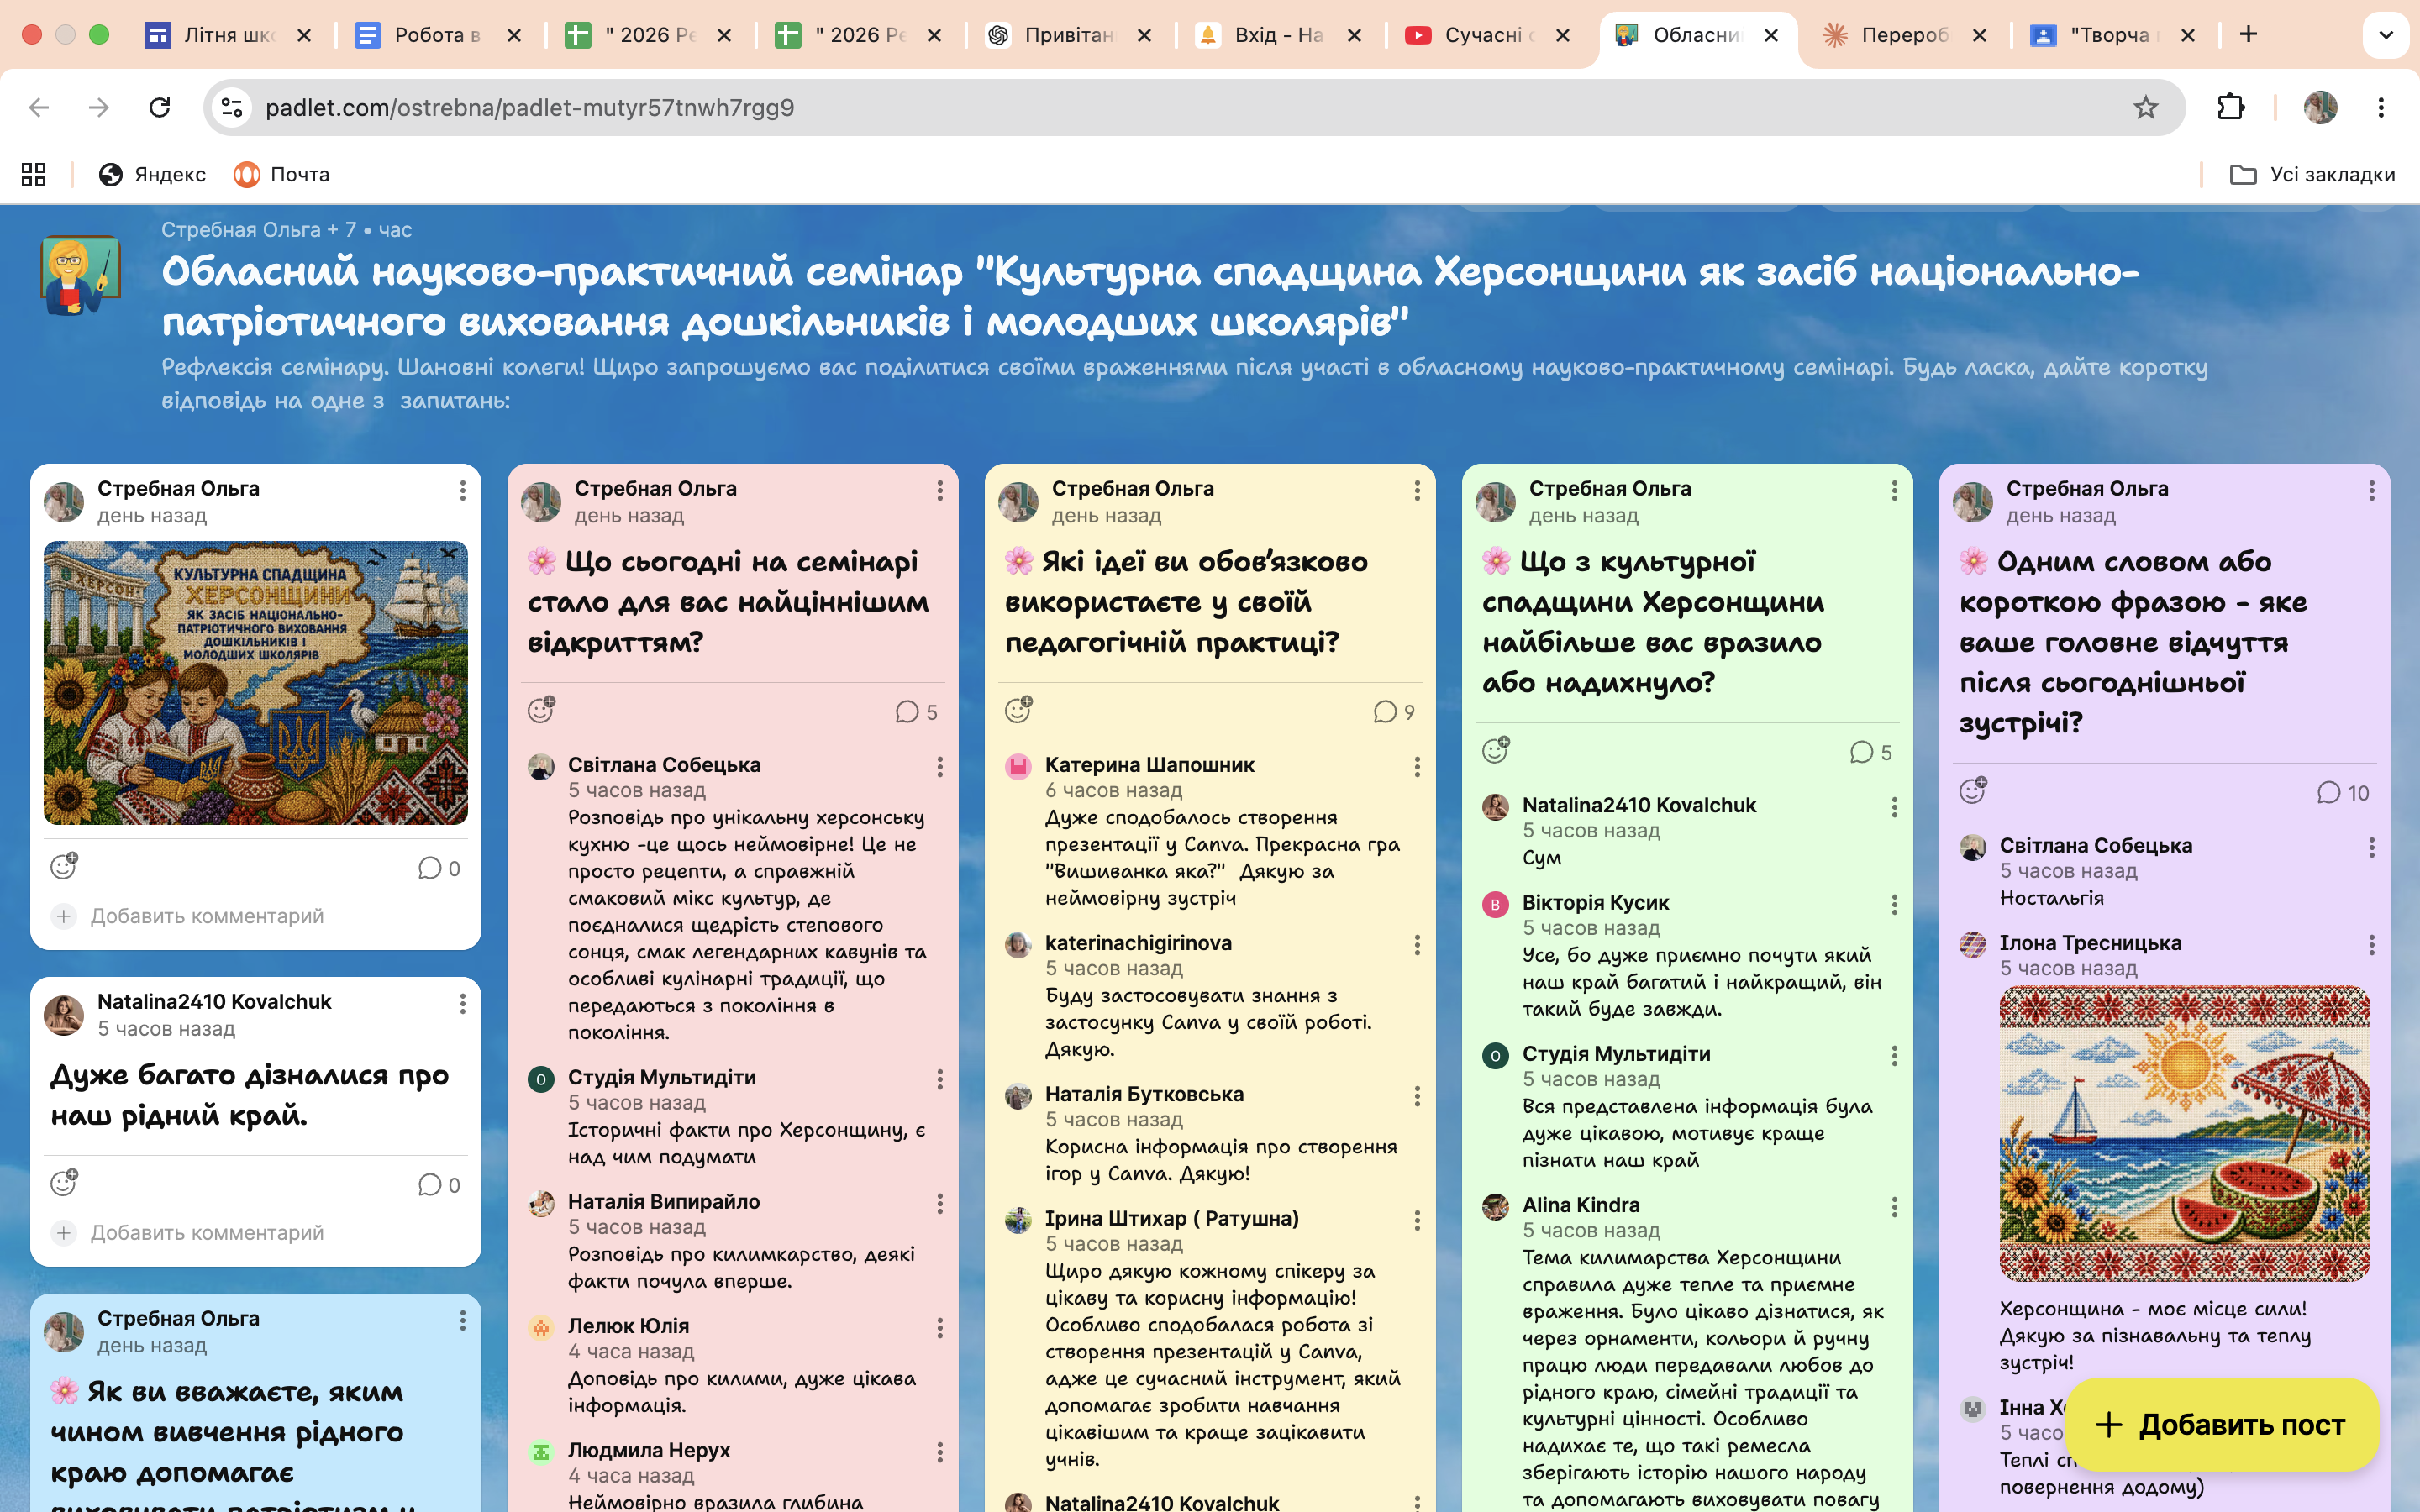Open the apps grid in bookmarks bar

point(34,174)
